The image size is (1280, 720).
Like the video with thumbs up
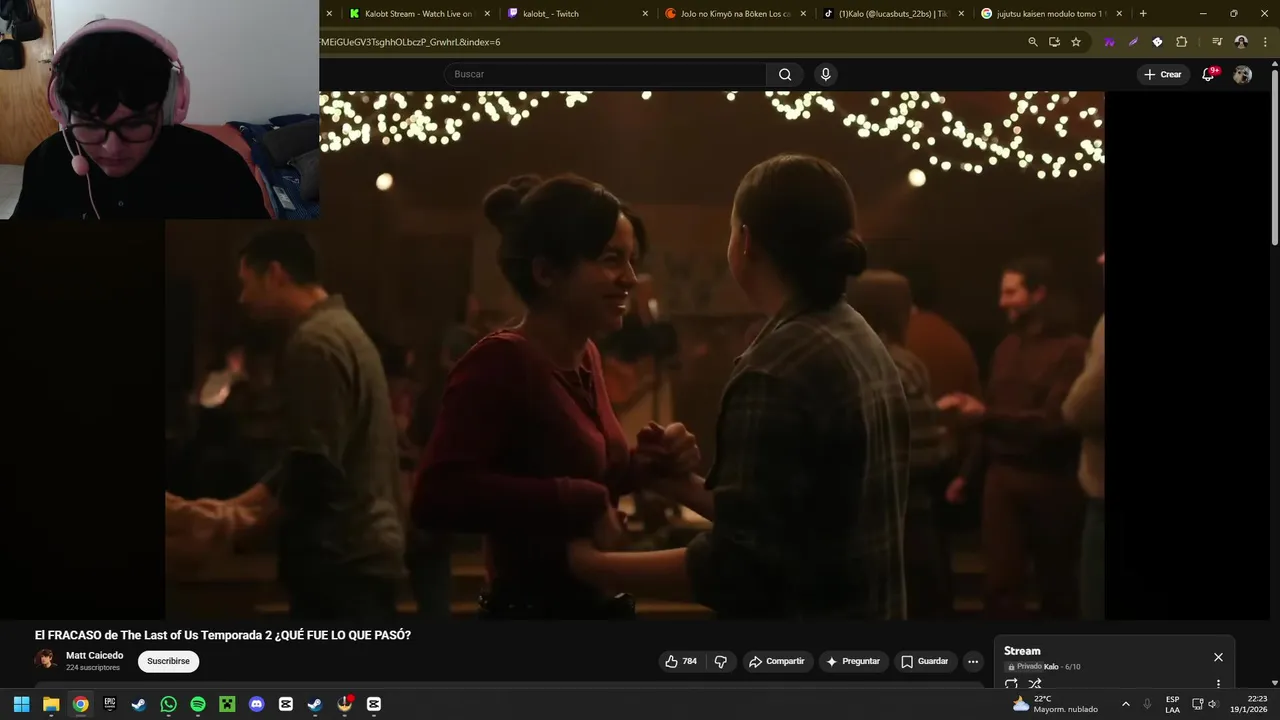tap(681, 661)
